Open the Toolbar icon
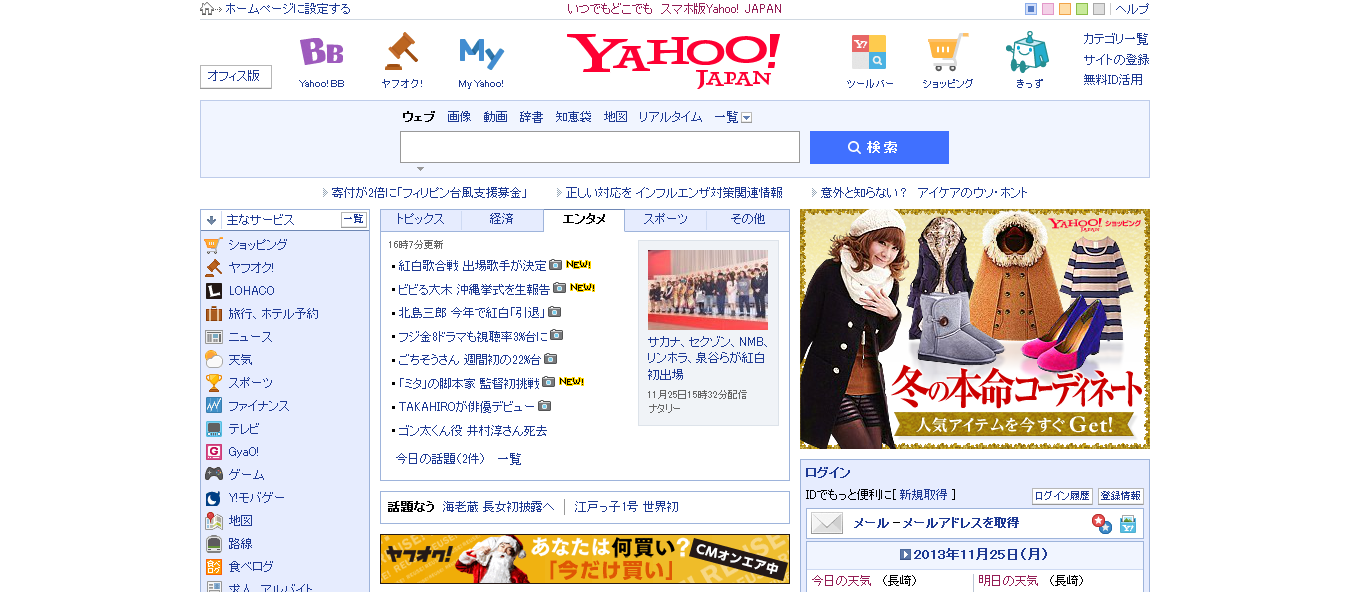The height and width of the screenshot is (592, 1349). tap(868, 52)
